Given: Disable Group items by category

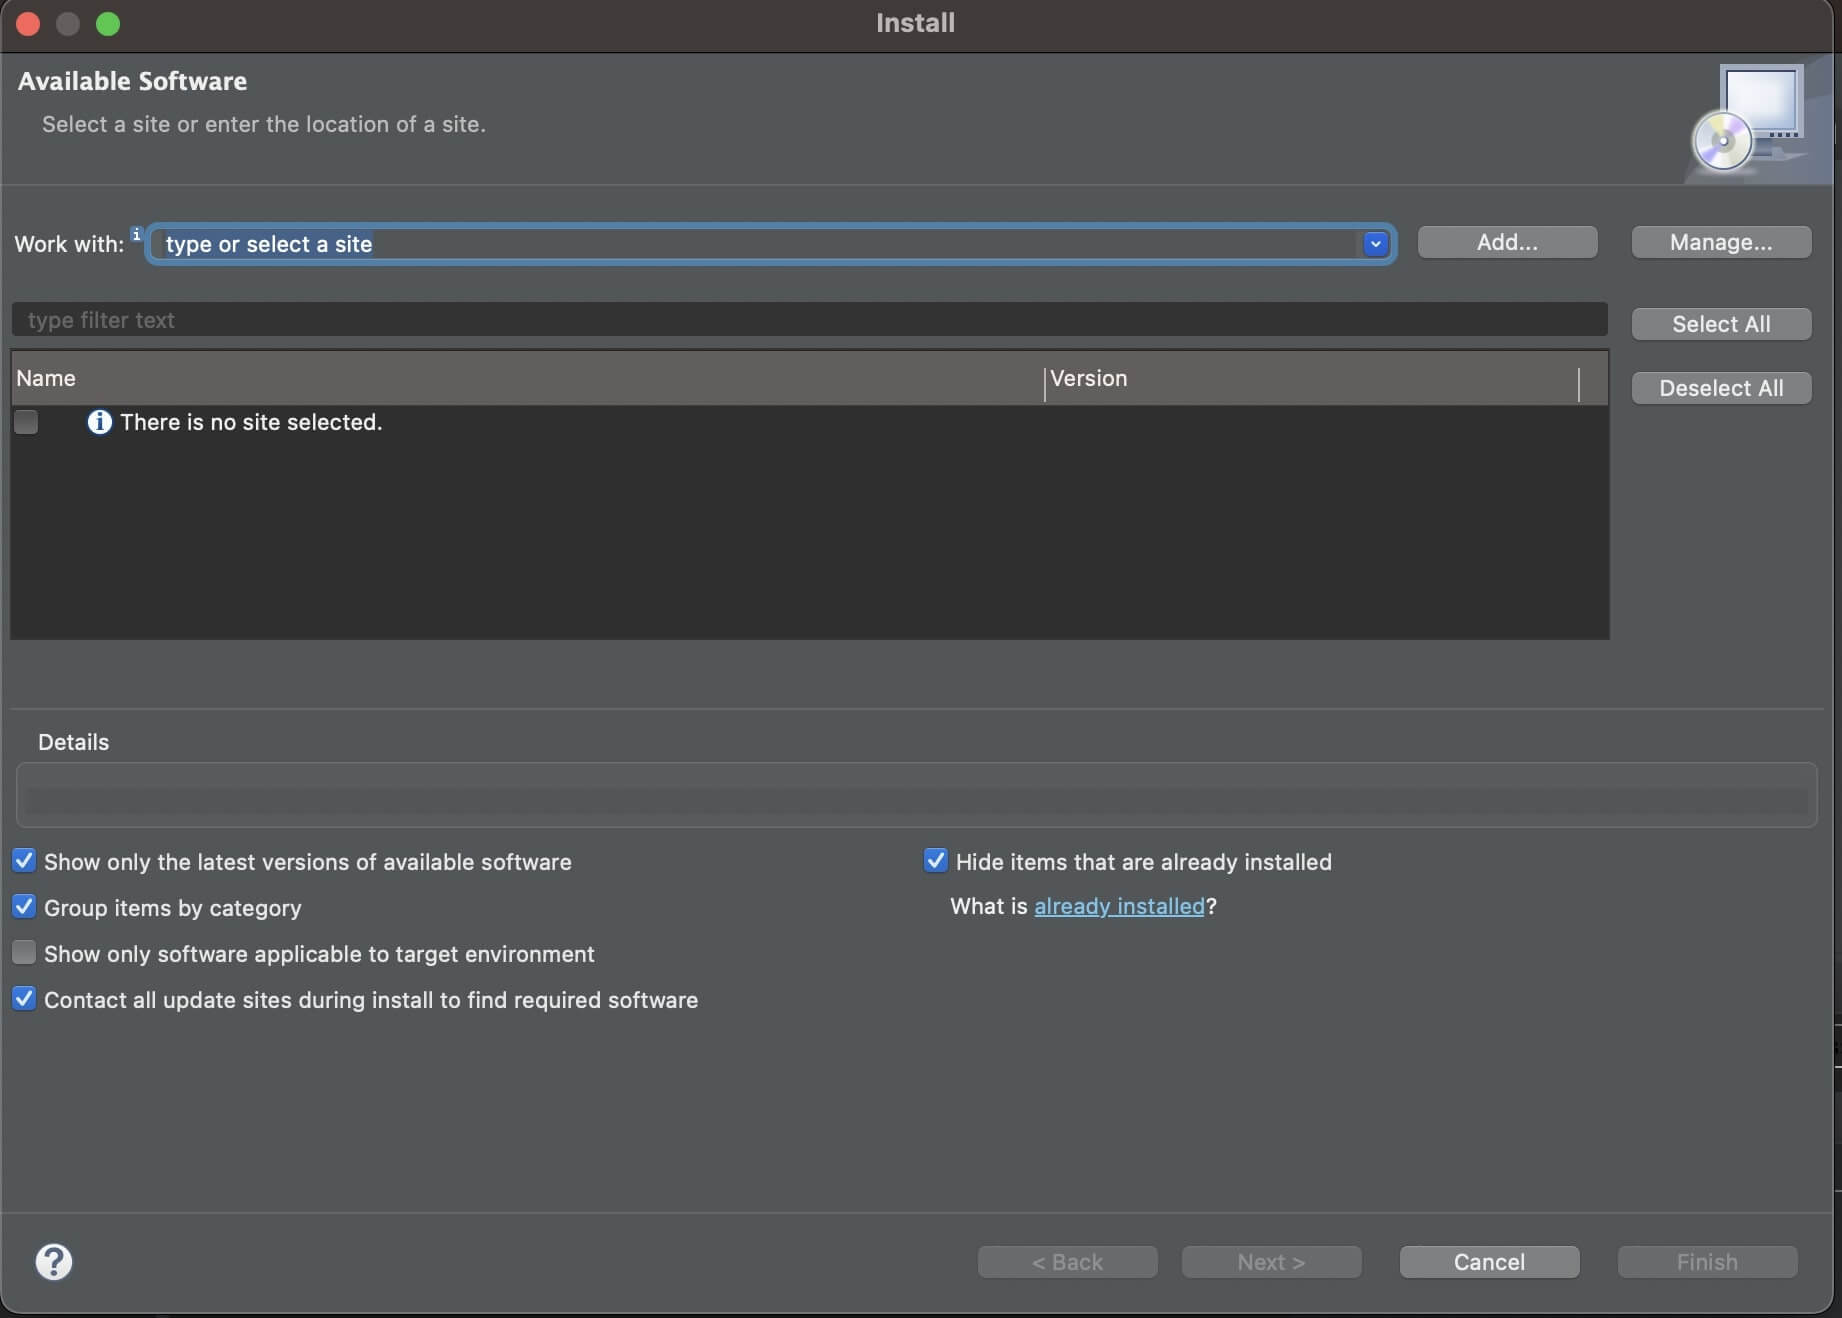Looking at the screenshot, I should tap(25, 906).
